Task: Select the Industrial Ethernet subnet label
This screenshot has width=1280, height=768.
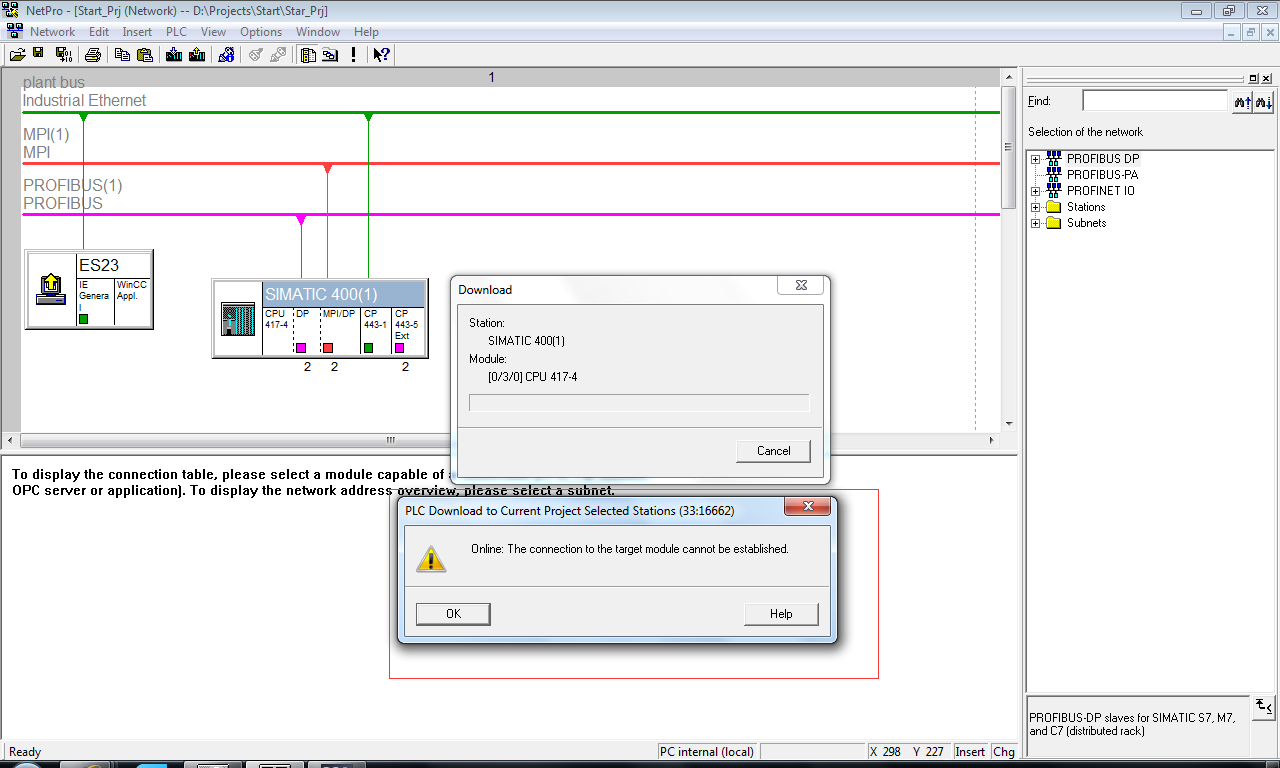Action: 84,100
